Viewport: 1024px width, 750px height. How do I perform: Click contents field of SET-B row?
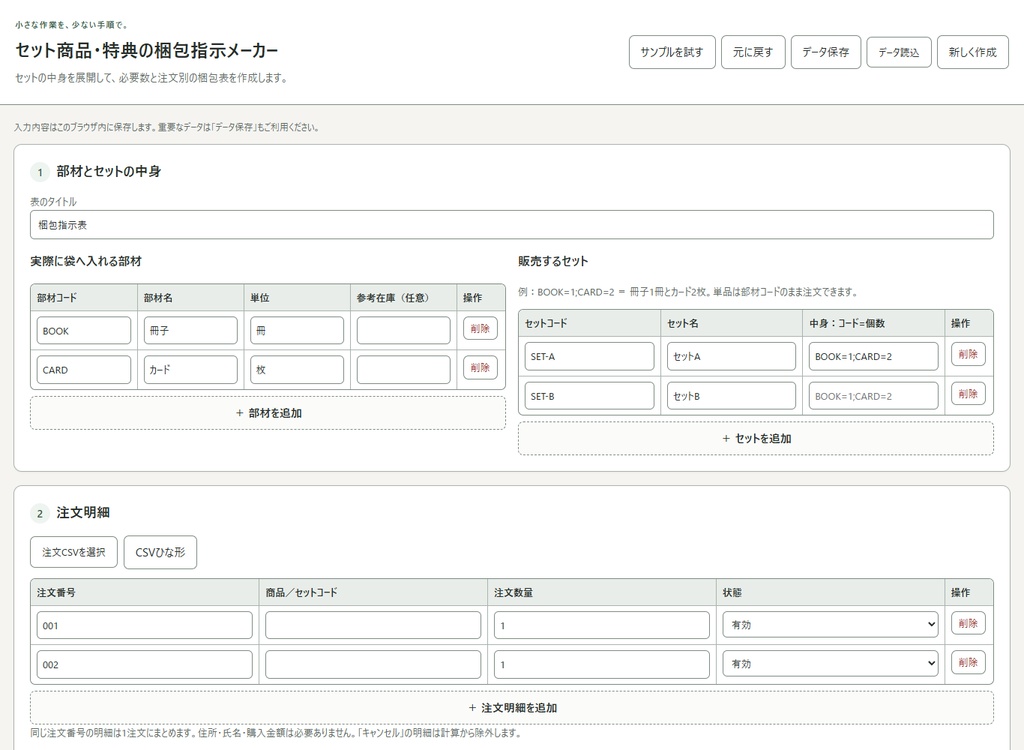pos(873,396)
